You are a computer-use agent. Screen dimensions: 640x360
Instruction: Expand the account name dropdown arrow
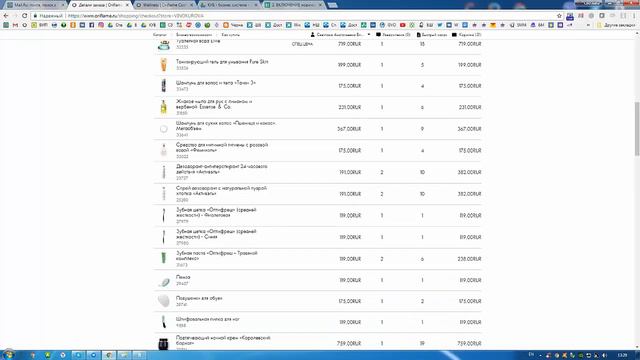pos(369,35)
